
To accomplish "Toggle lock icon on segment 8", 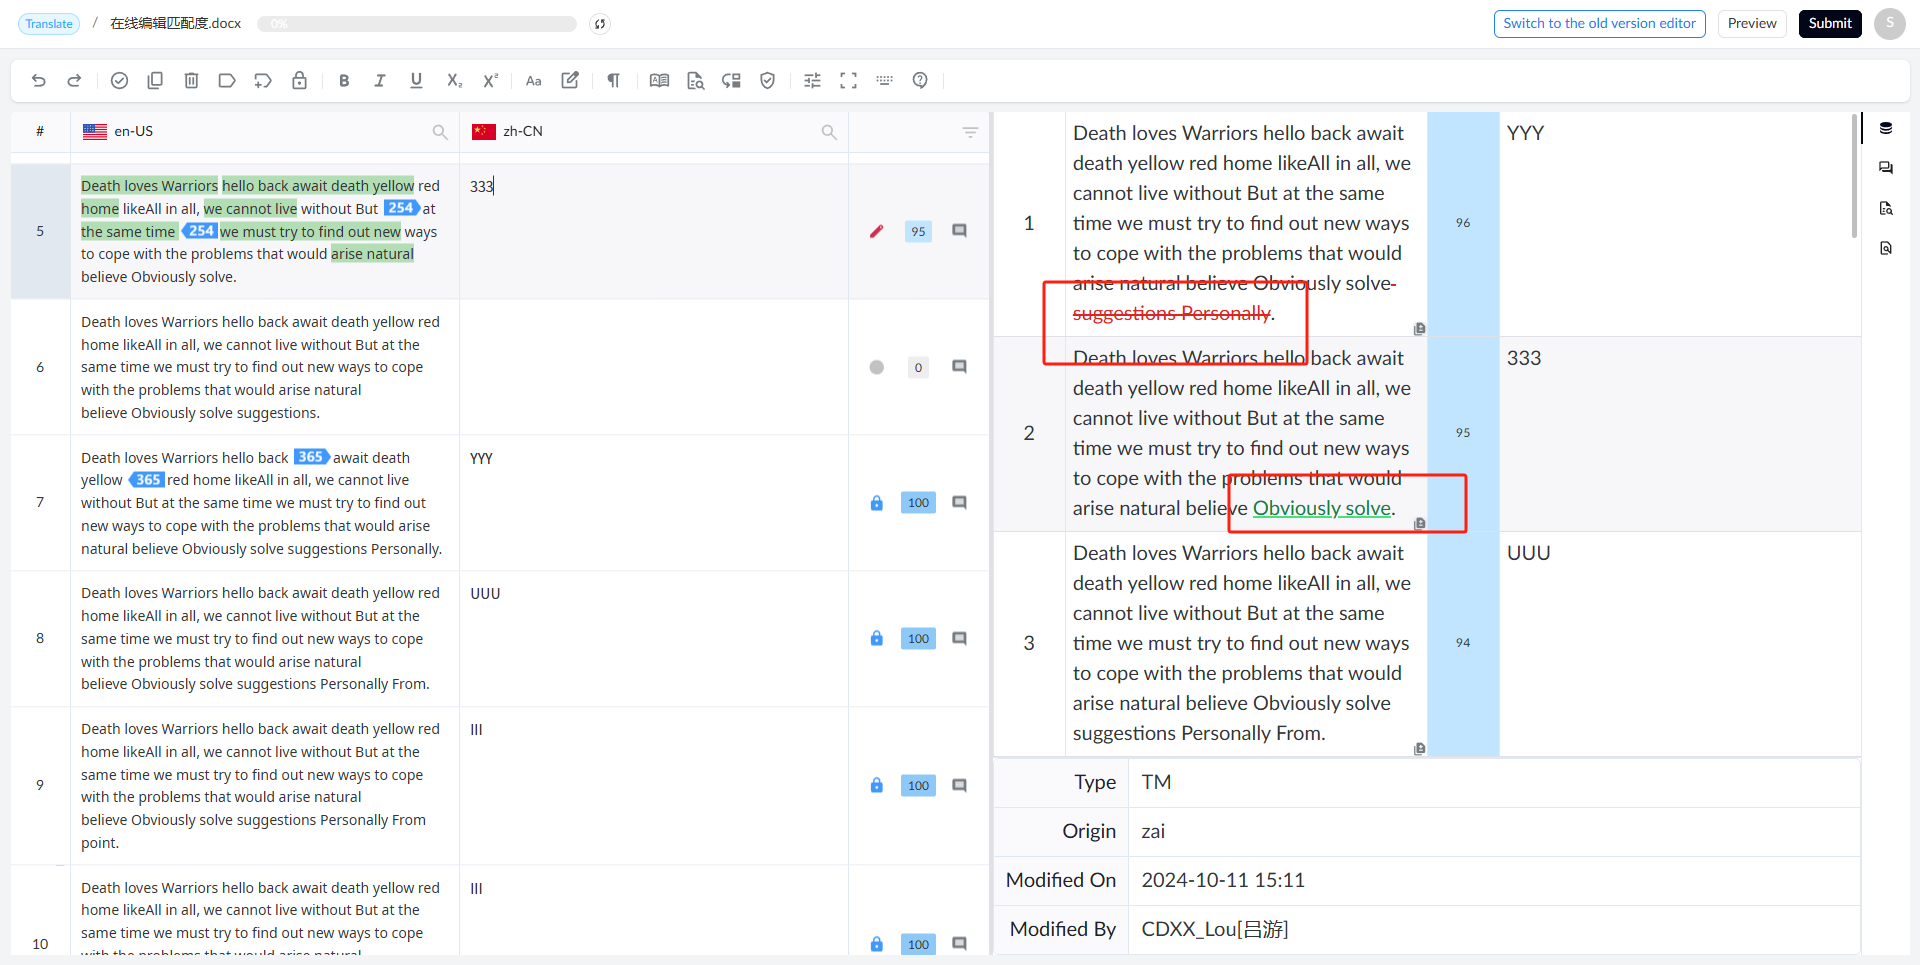I will click(x=877, y=639).
